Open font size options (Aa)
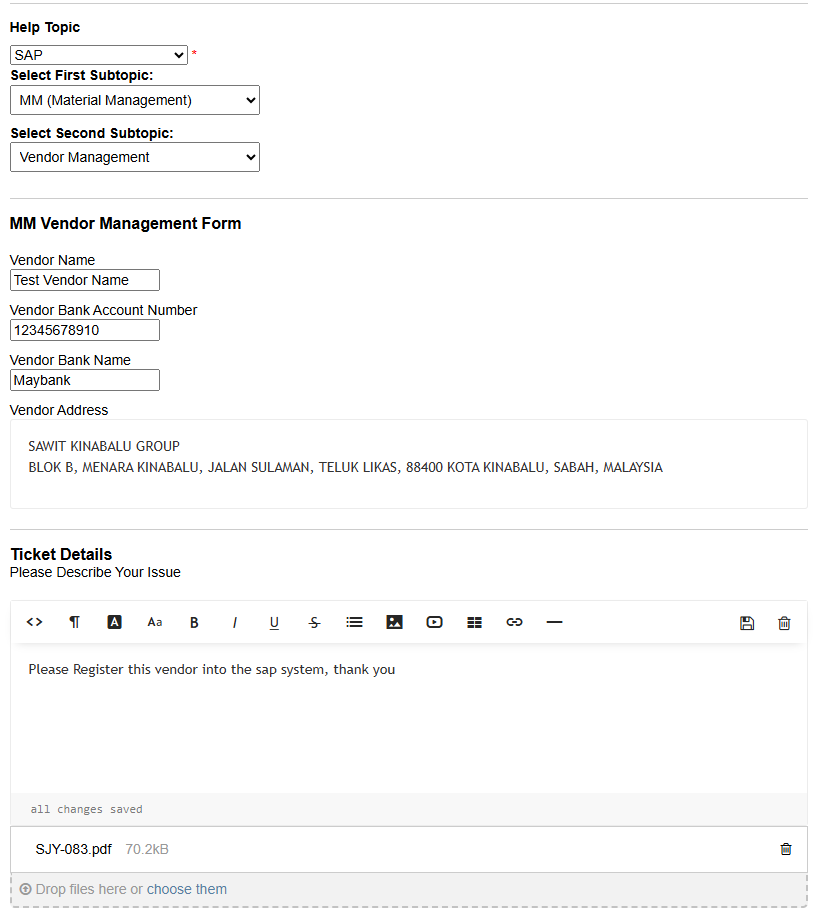Screen dimensions: 824x919 coord(155,622)
